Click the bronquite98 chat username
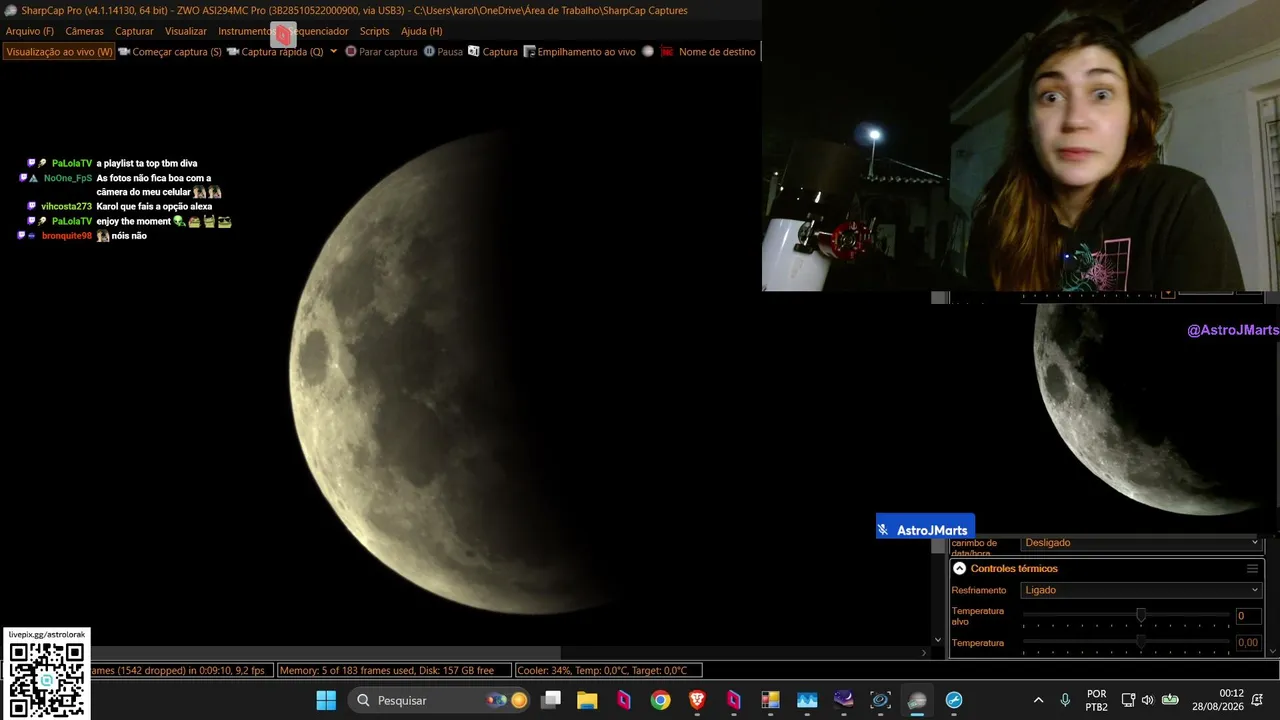Image resolution: width=1280 pixels, height=720 pixels. tap(67, 236)
